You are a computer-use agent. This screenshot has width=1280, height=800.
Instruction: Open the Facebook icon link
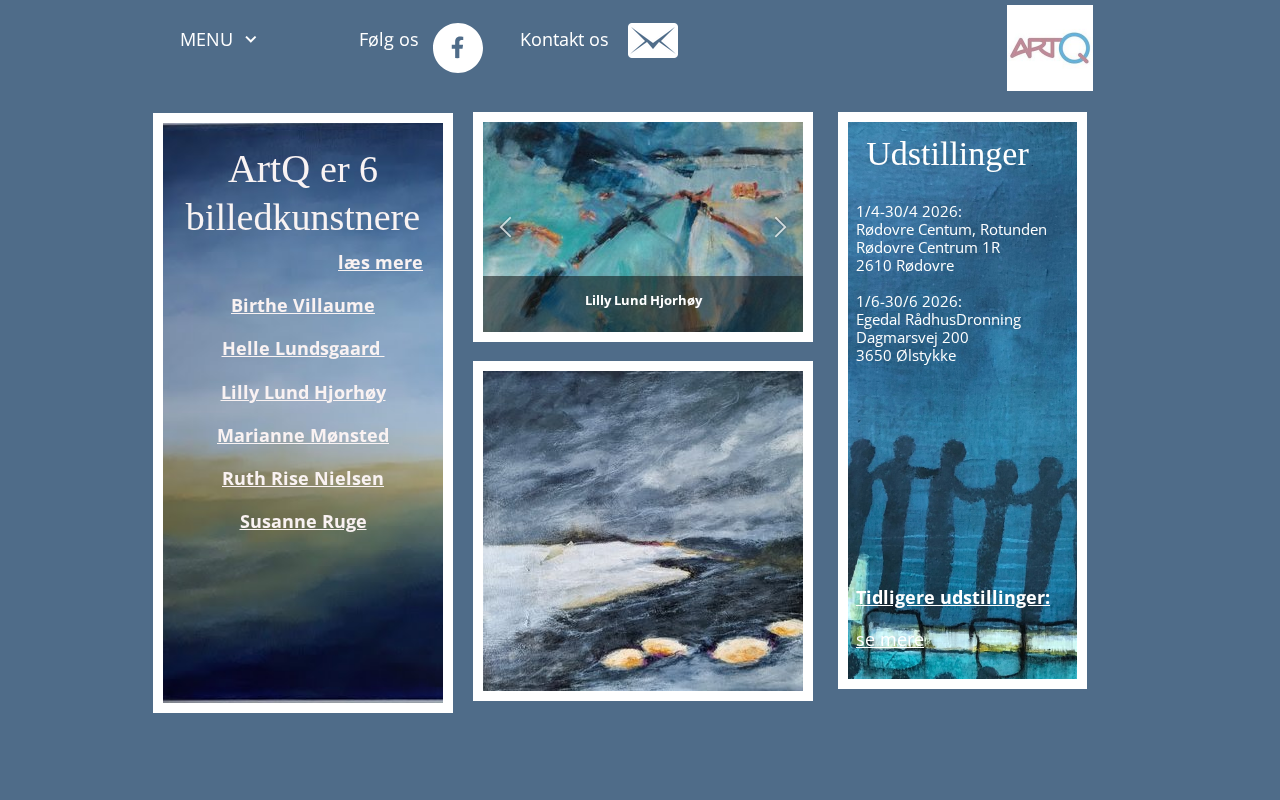458,48
